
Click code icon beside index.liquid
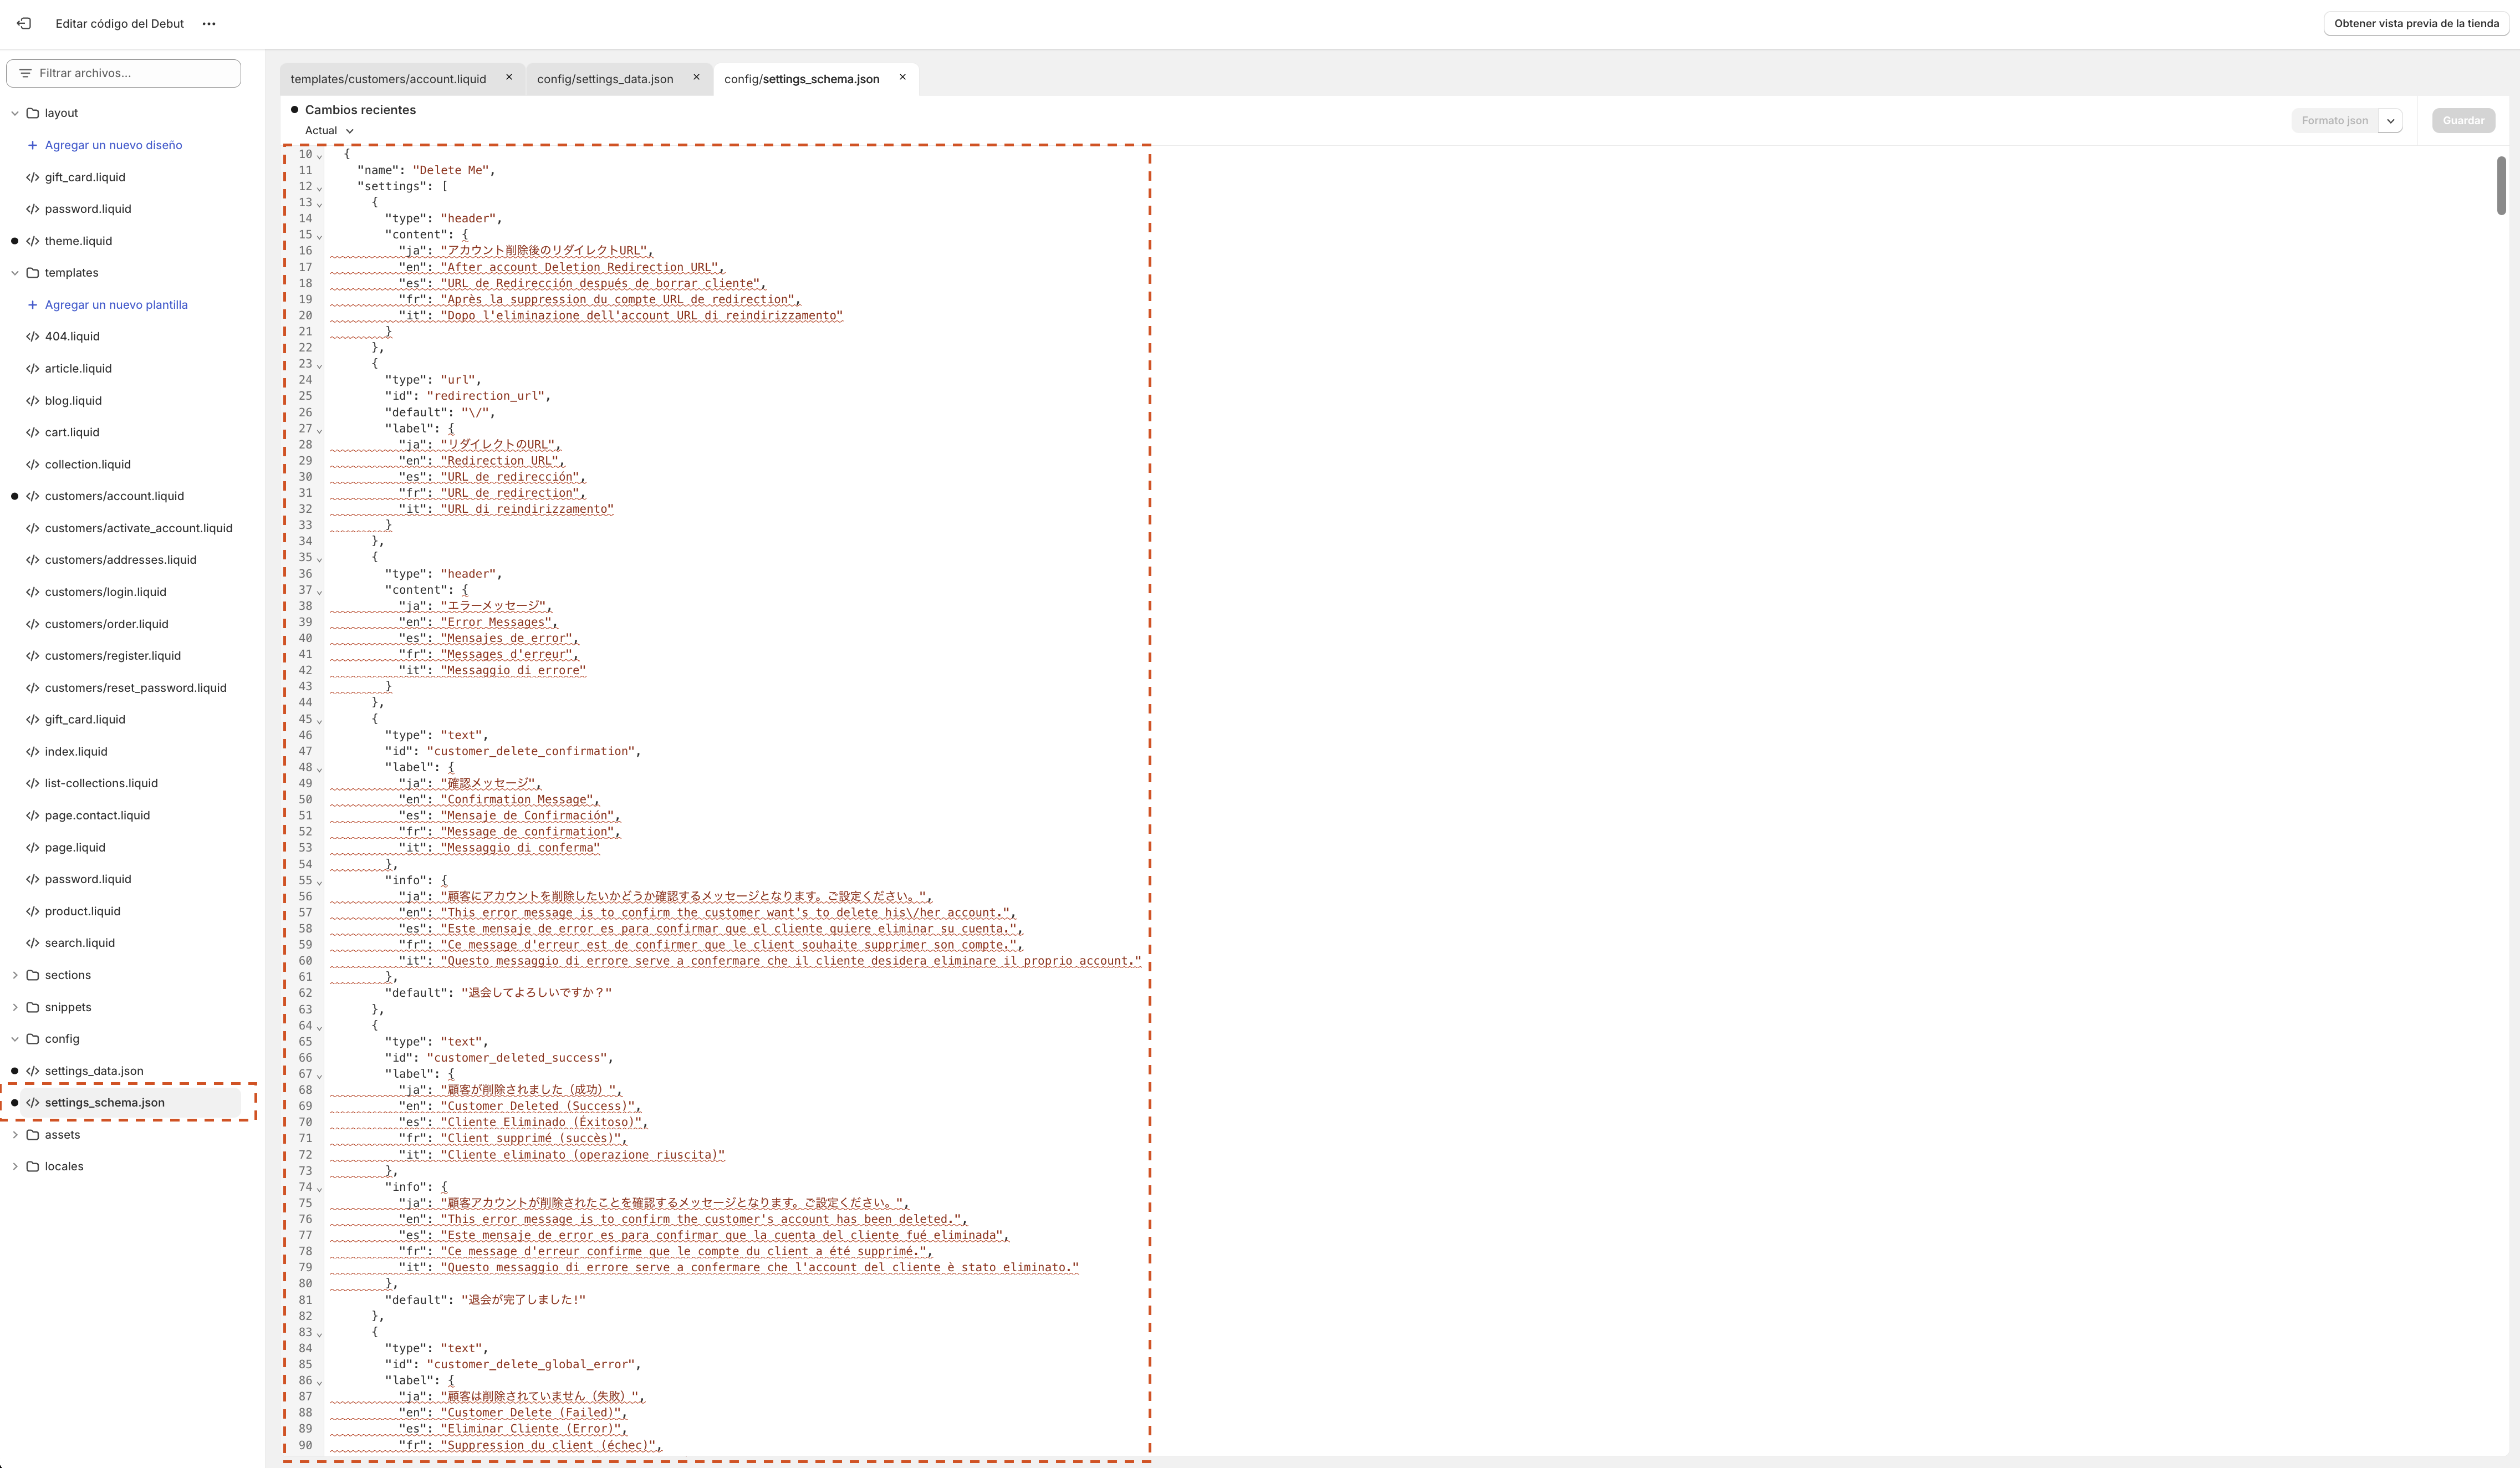click(33, 752)
